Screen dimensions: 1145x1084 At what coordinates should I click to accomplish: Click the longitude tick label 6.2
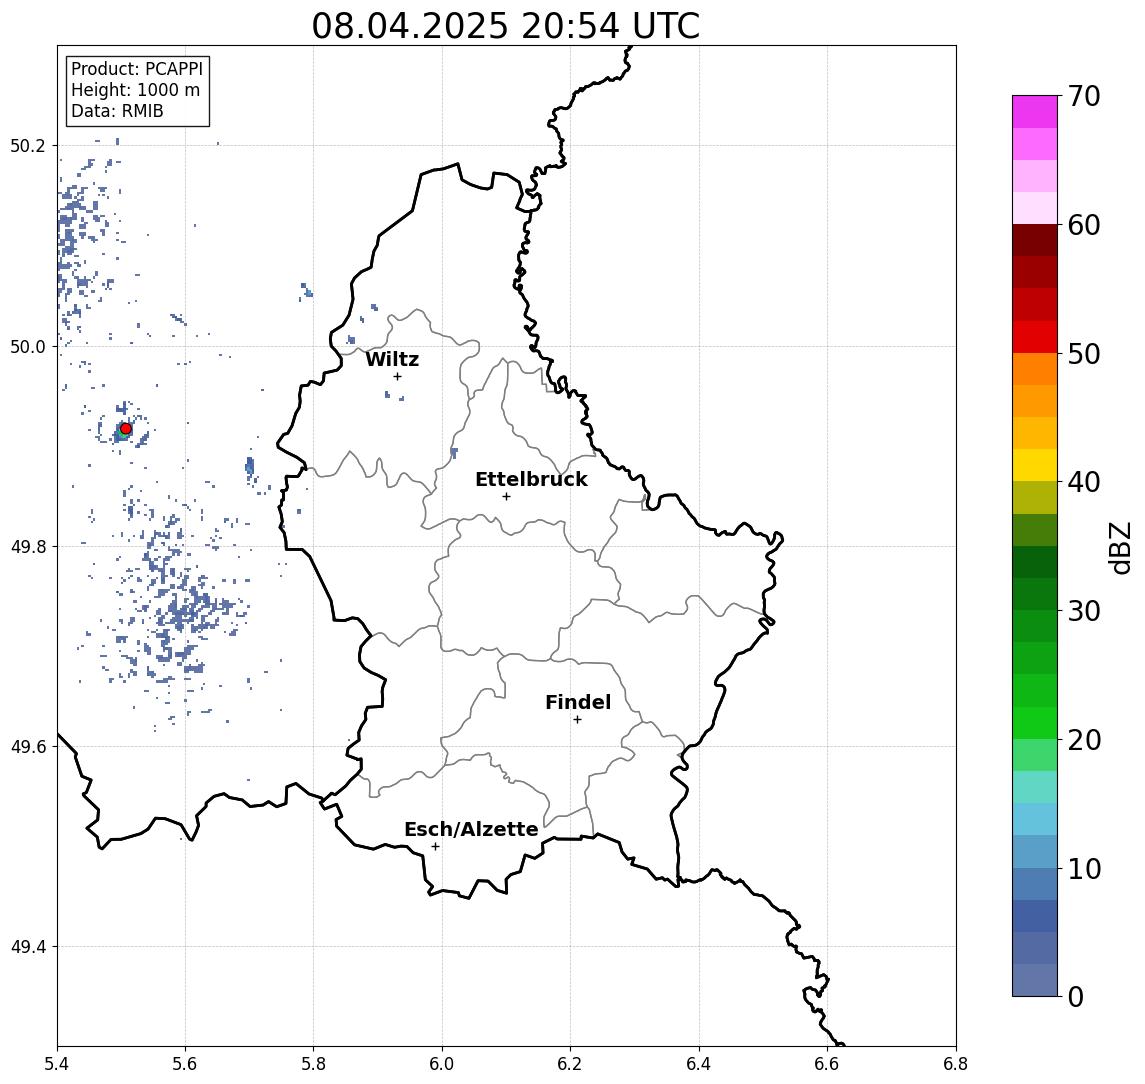[x=570, y=1064]
